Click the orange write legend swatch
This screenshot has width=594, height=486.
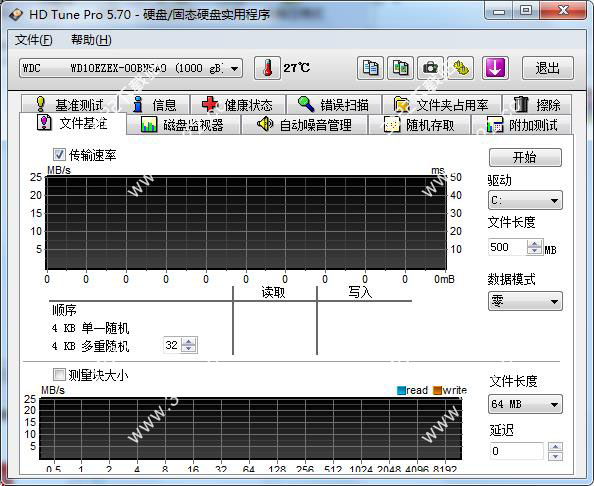click(438, 391)
